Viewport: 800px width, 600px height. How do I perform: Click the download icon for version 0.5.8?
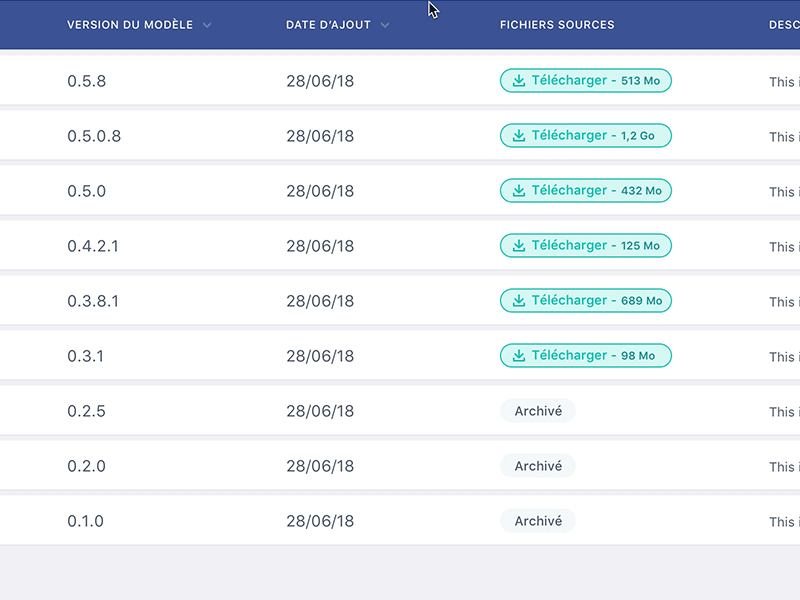point(519,81)
